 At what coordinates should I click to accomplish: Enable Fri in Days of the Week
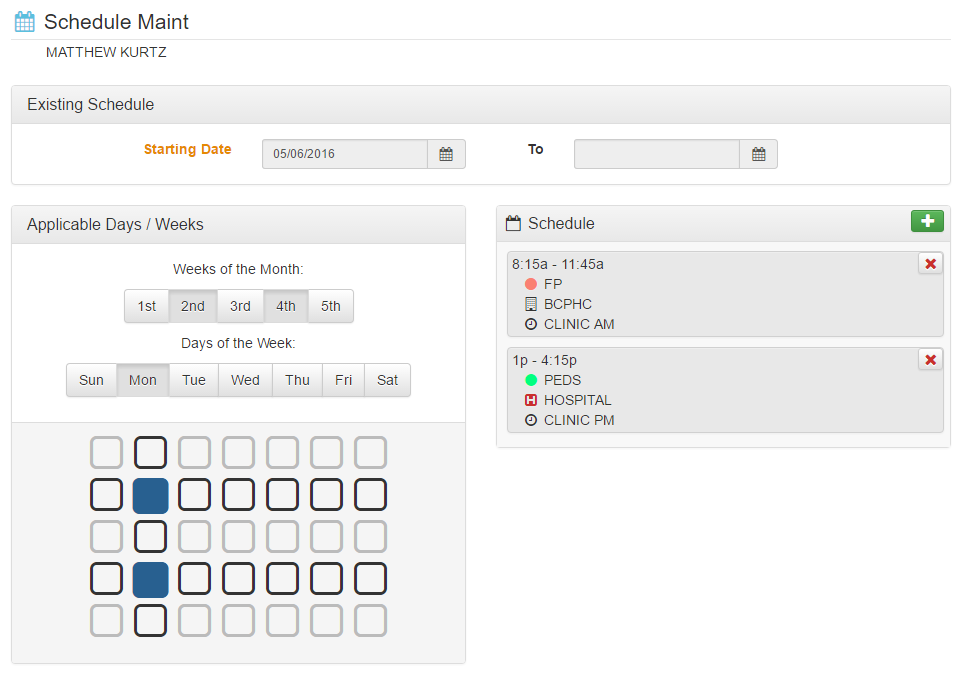[342, 380]
